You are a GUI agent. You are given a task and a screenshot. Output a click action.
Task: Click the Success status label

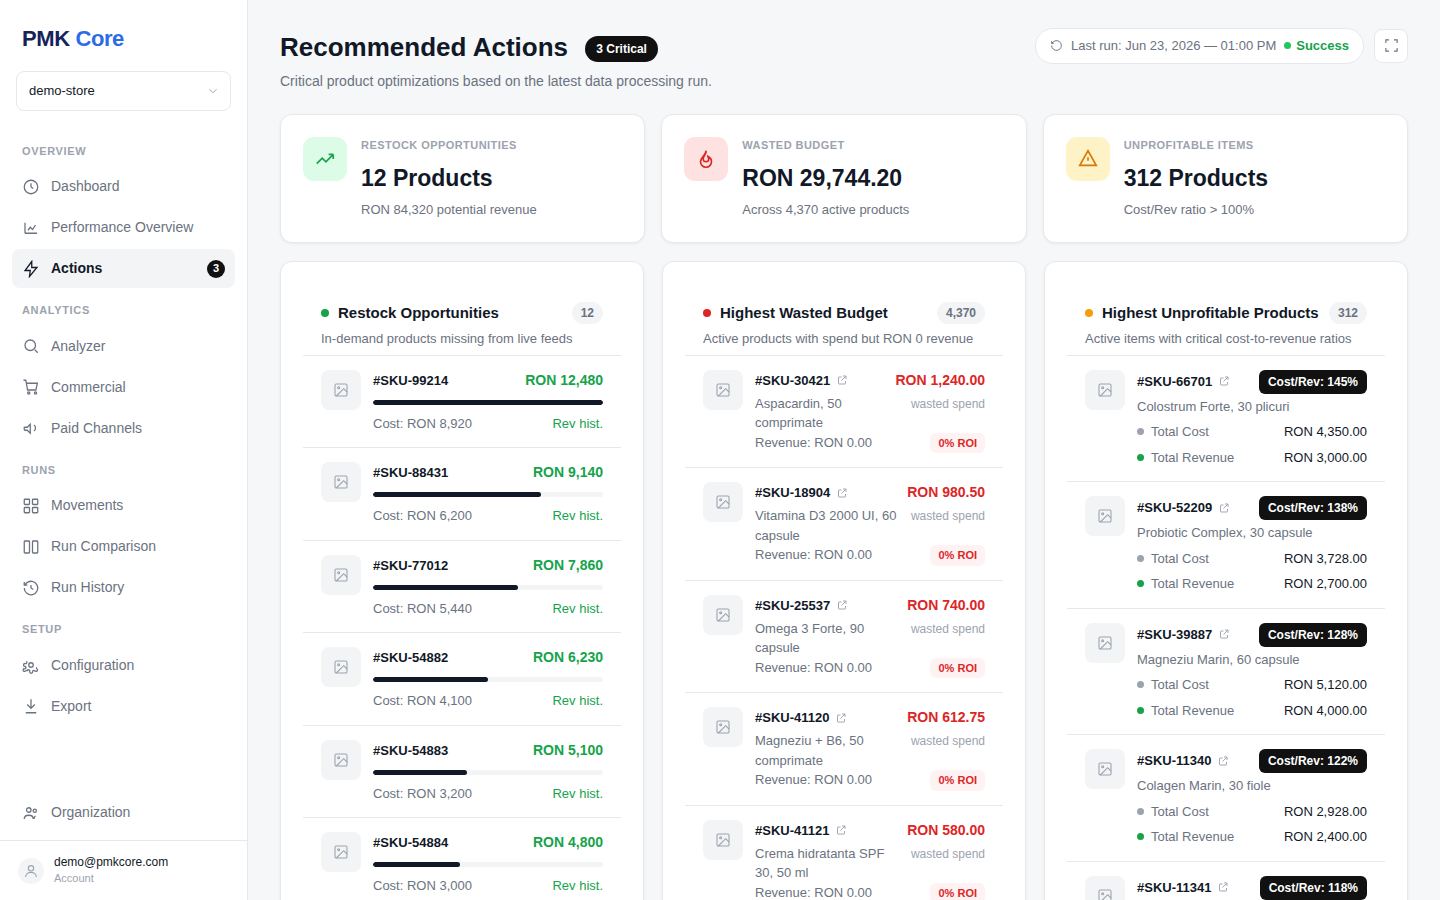pos(1322,46)
